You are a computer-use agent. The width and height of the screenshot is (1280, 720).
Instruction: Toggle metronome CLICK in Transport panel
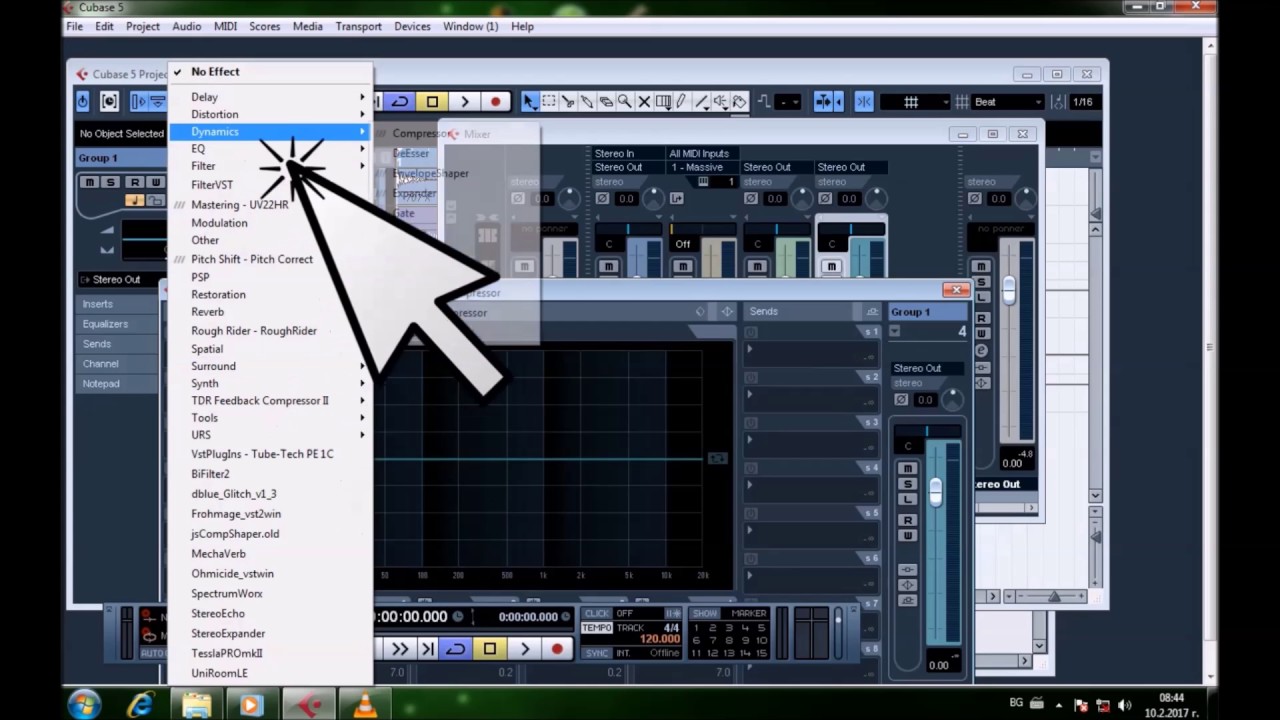(x=597, y=613)
